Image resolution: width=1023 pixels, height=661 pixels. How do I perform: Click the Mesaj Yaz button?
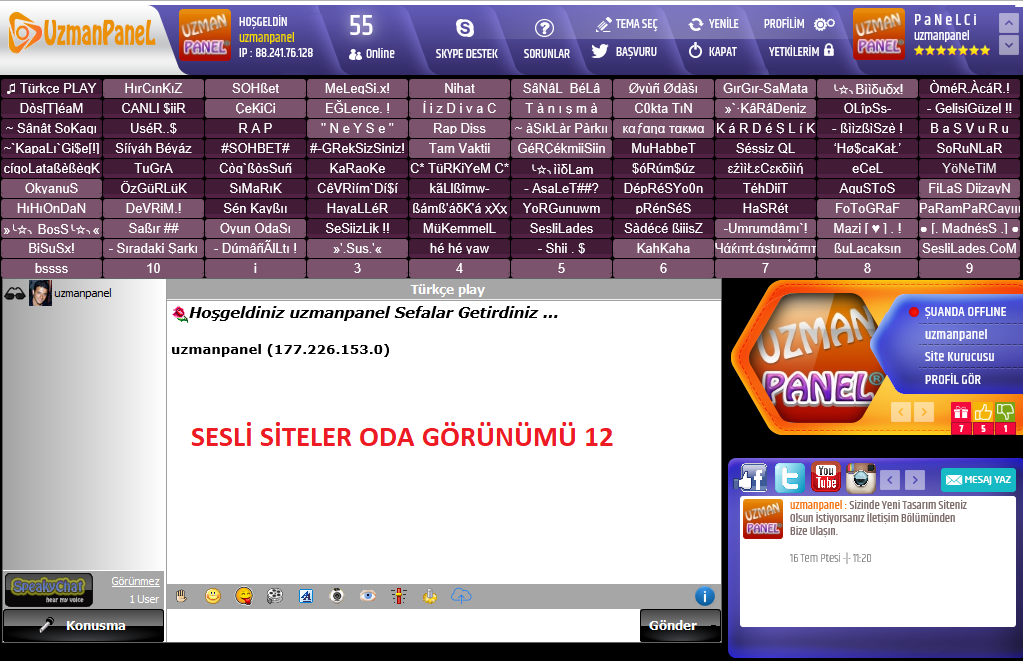point(978,480)
